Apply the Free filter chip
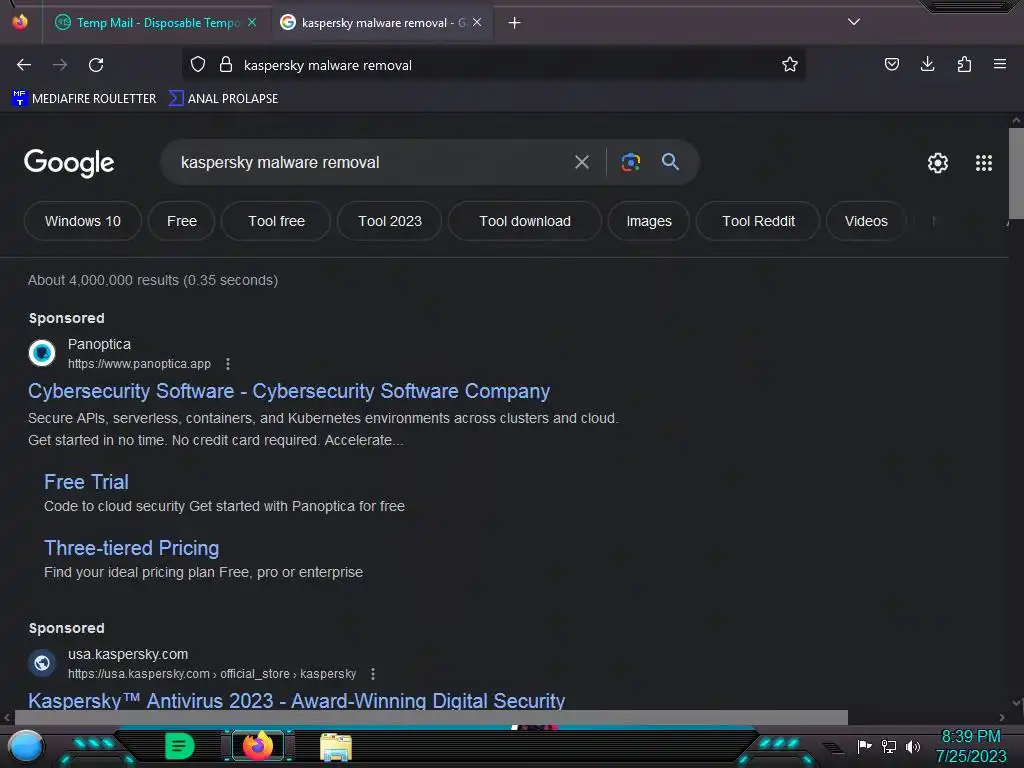The width and height of the screenshot is (1024, 768). pyautogui.click(x=182, y=221)
